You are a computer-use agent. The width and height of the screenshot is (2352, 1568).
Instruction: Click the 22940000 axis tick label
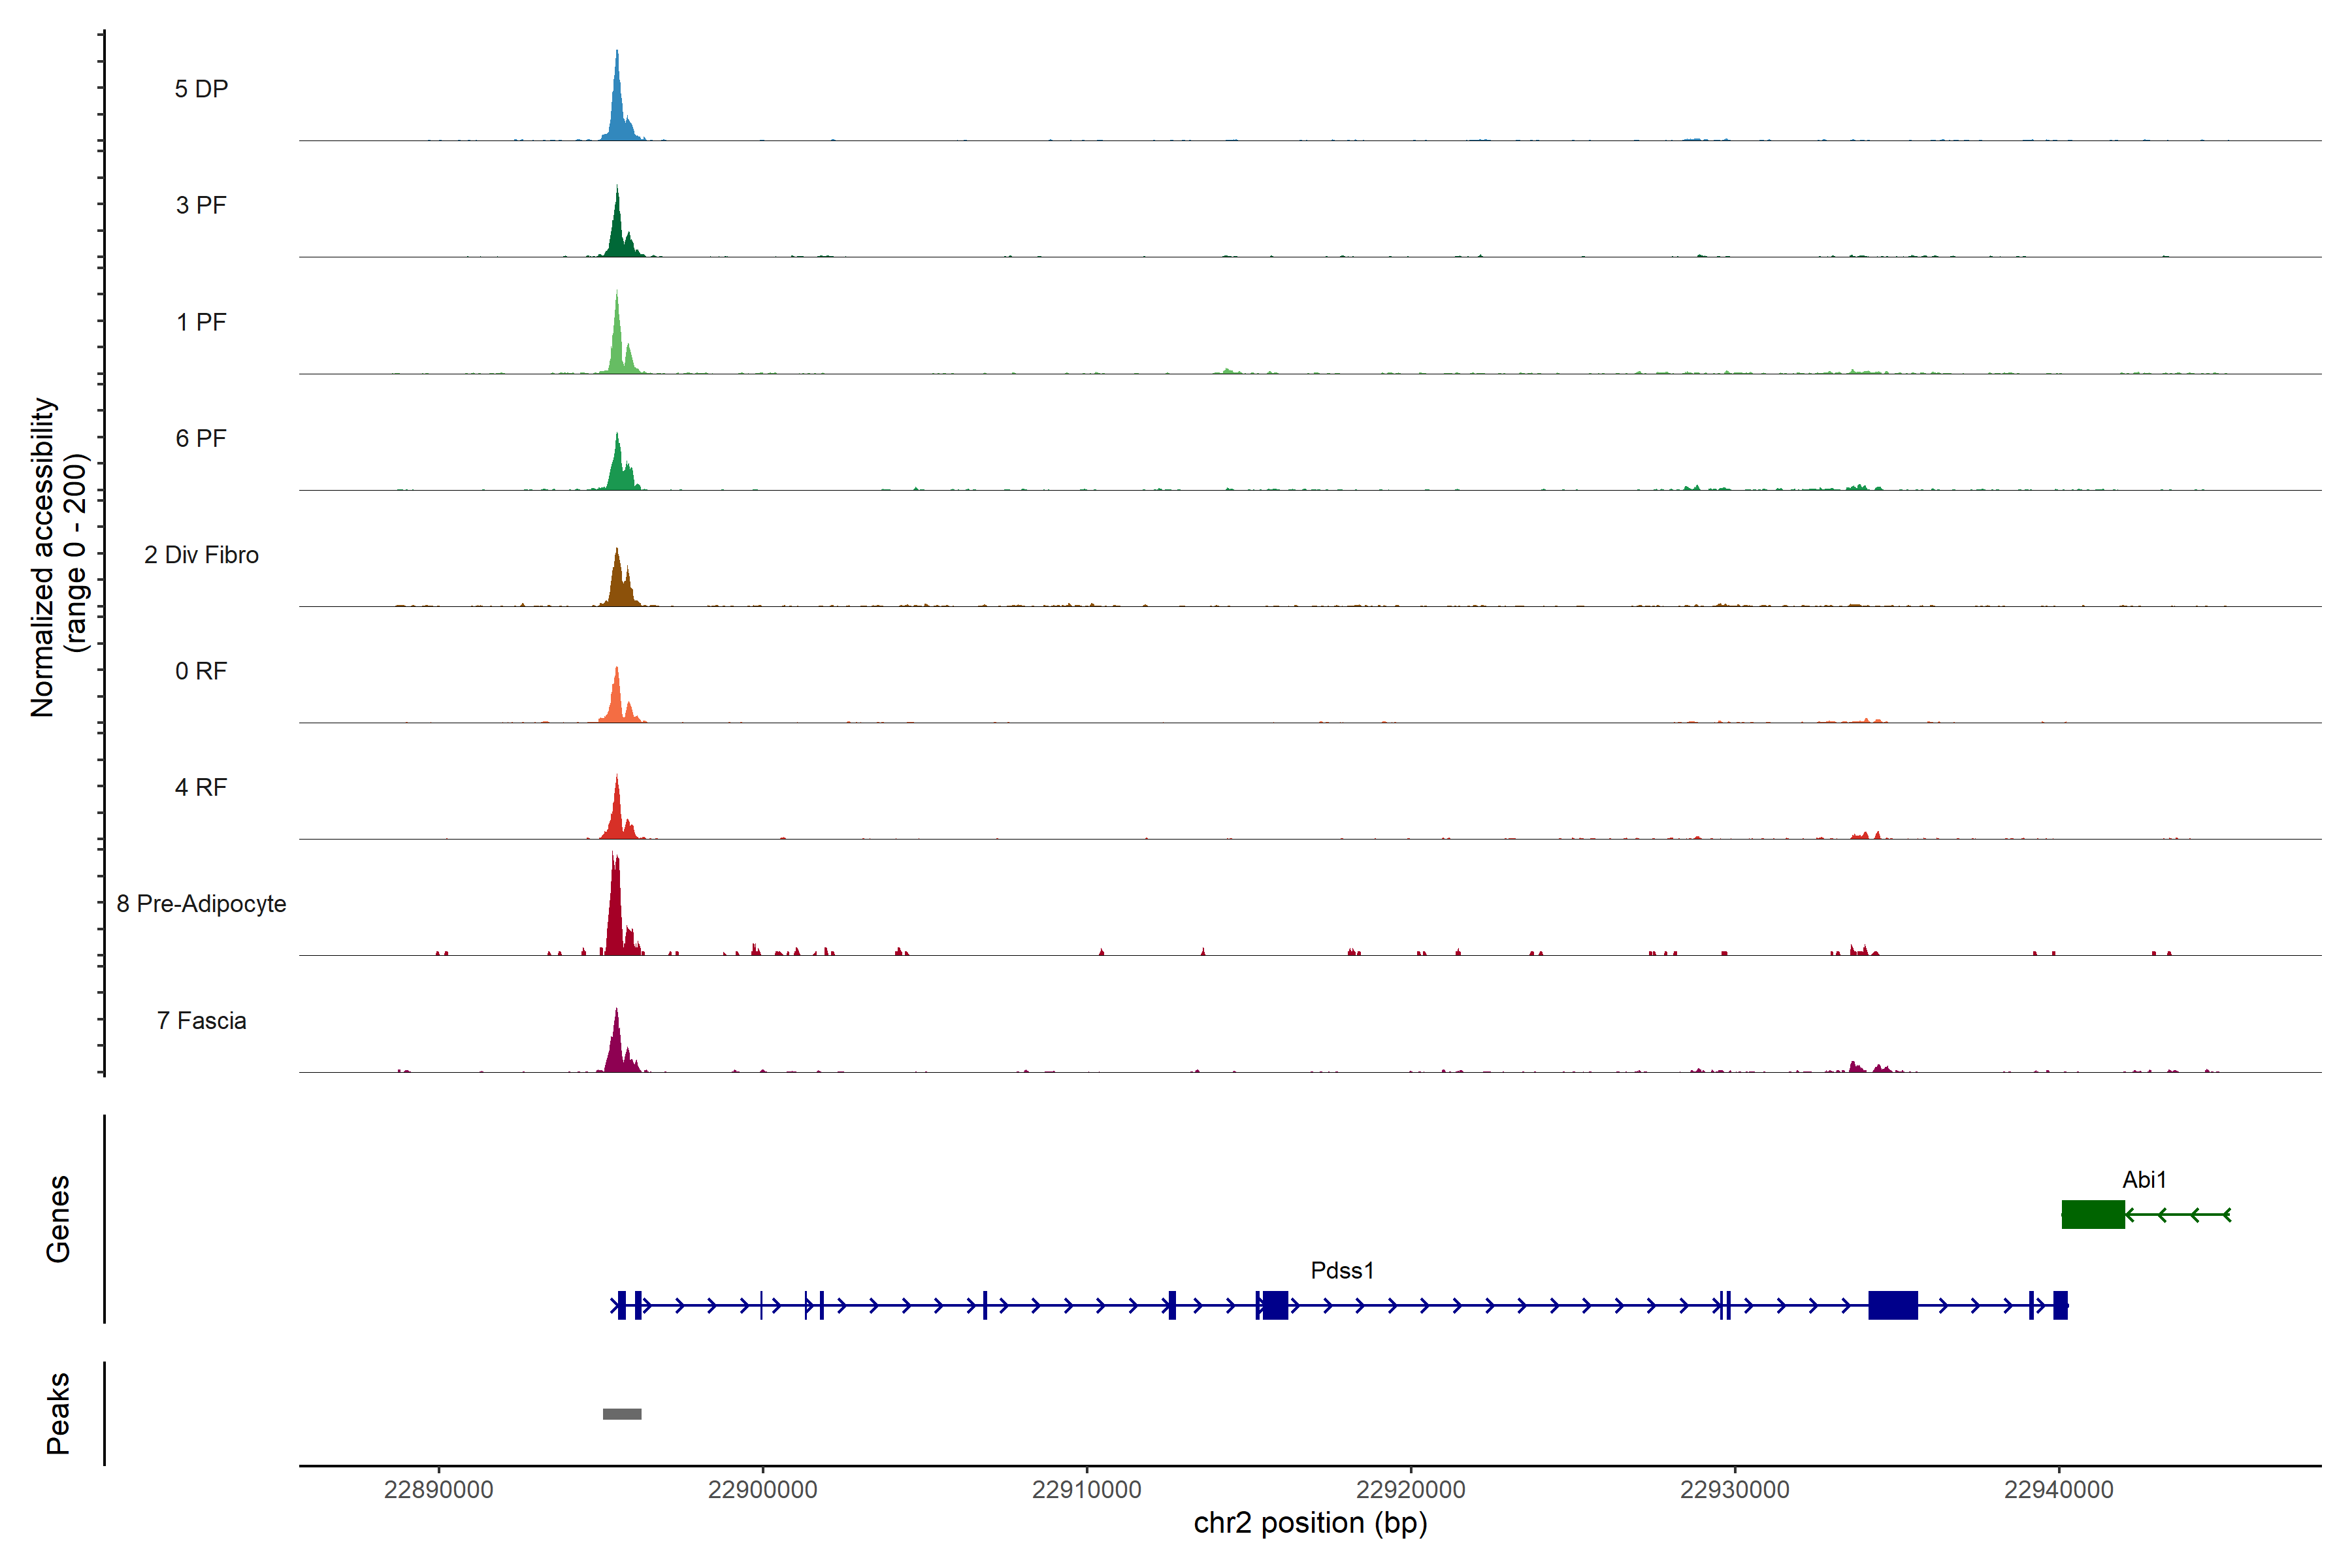pos(2058,1490)
